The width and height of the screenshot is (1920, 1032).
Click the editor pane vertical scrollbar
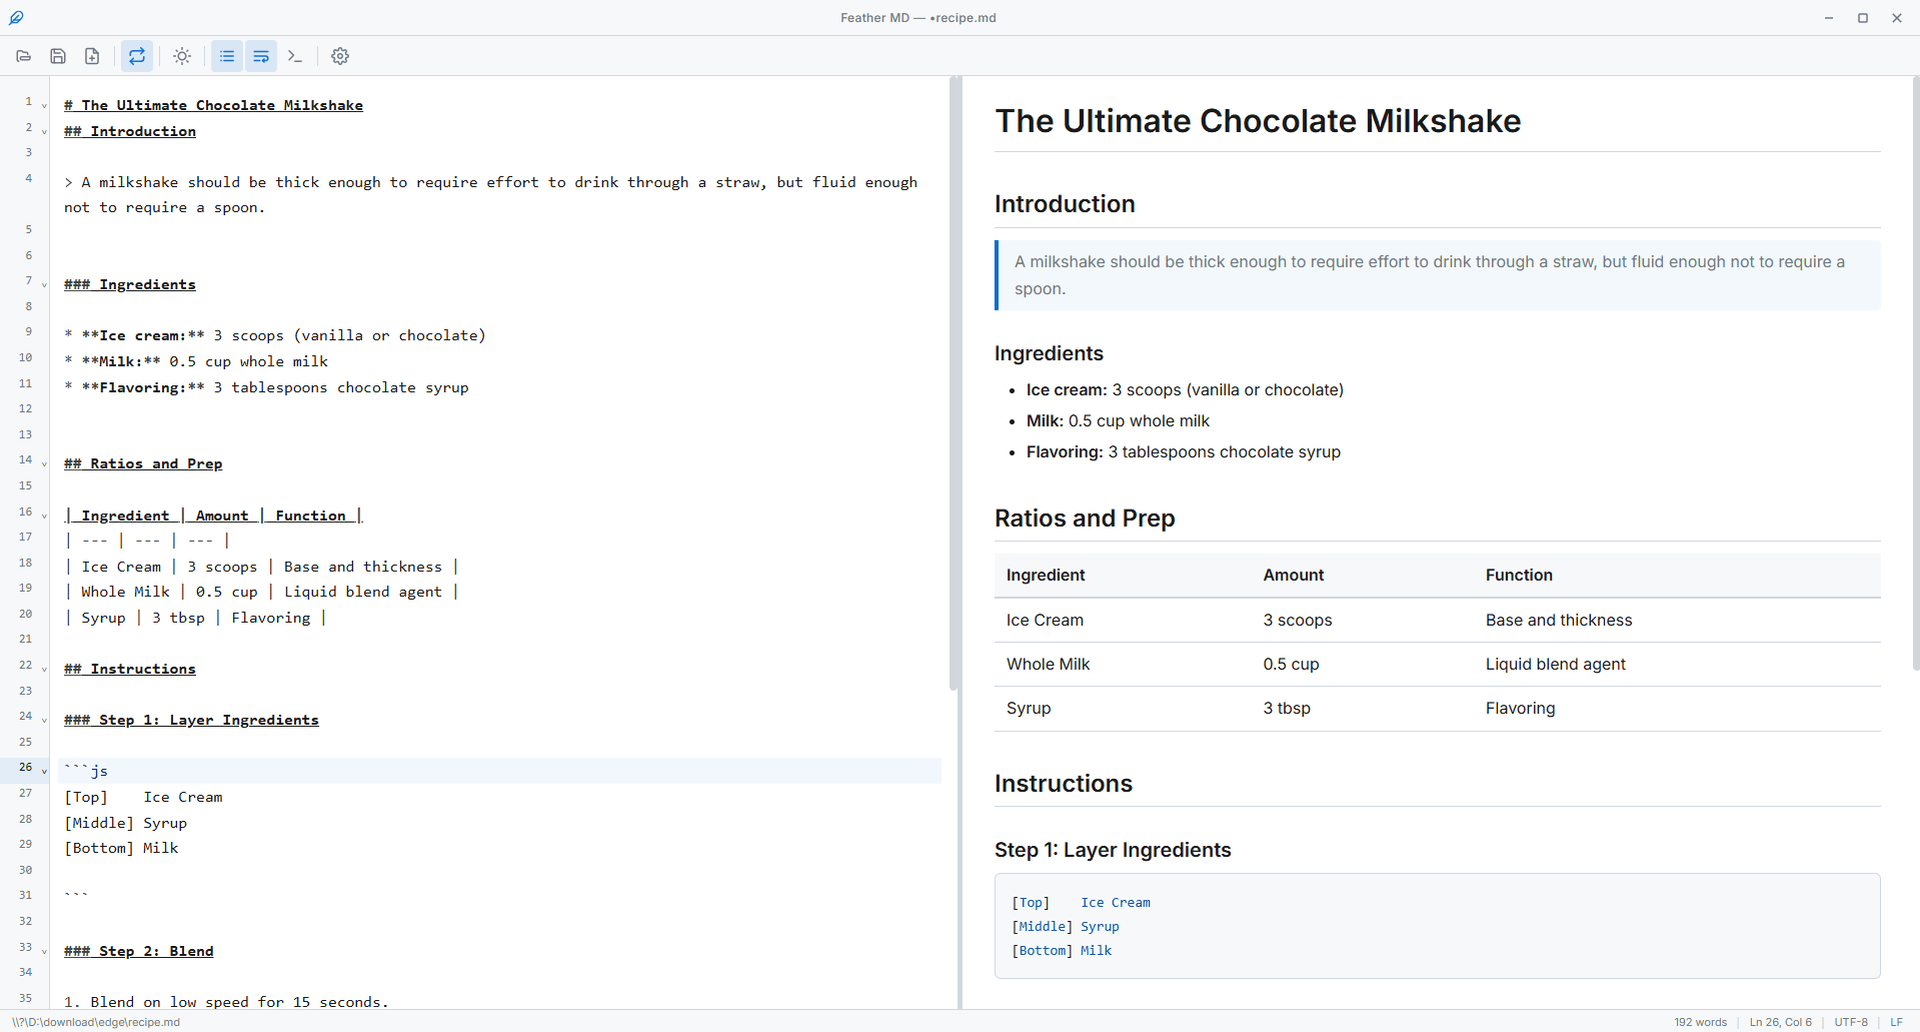tap(953, 384)
